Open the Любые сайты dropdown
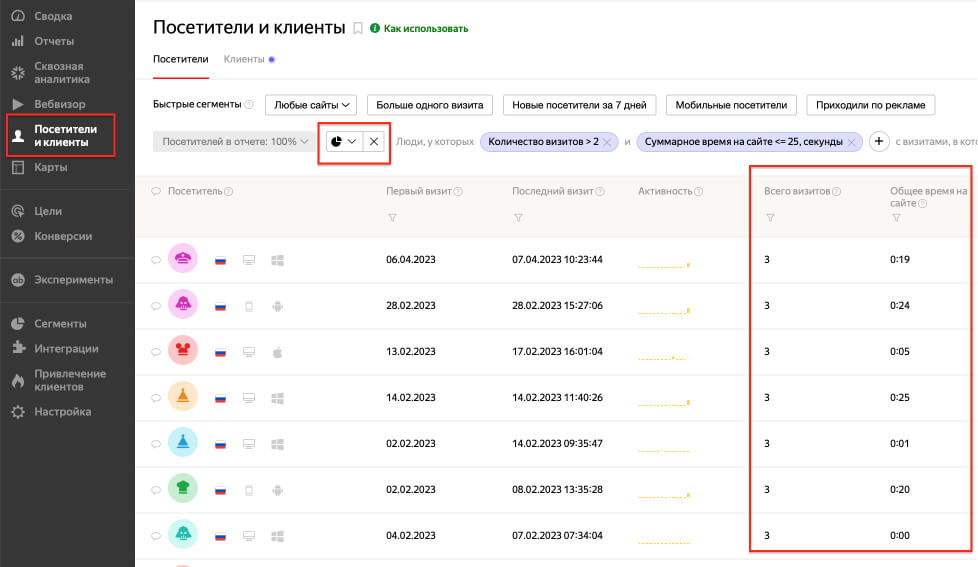The width and height of the screenshot is (978, 567). pos(310,105)
